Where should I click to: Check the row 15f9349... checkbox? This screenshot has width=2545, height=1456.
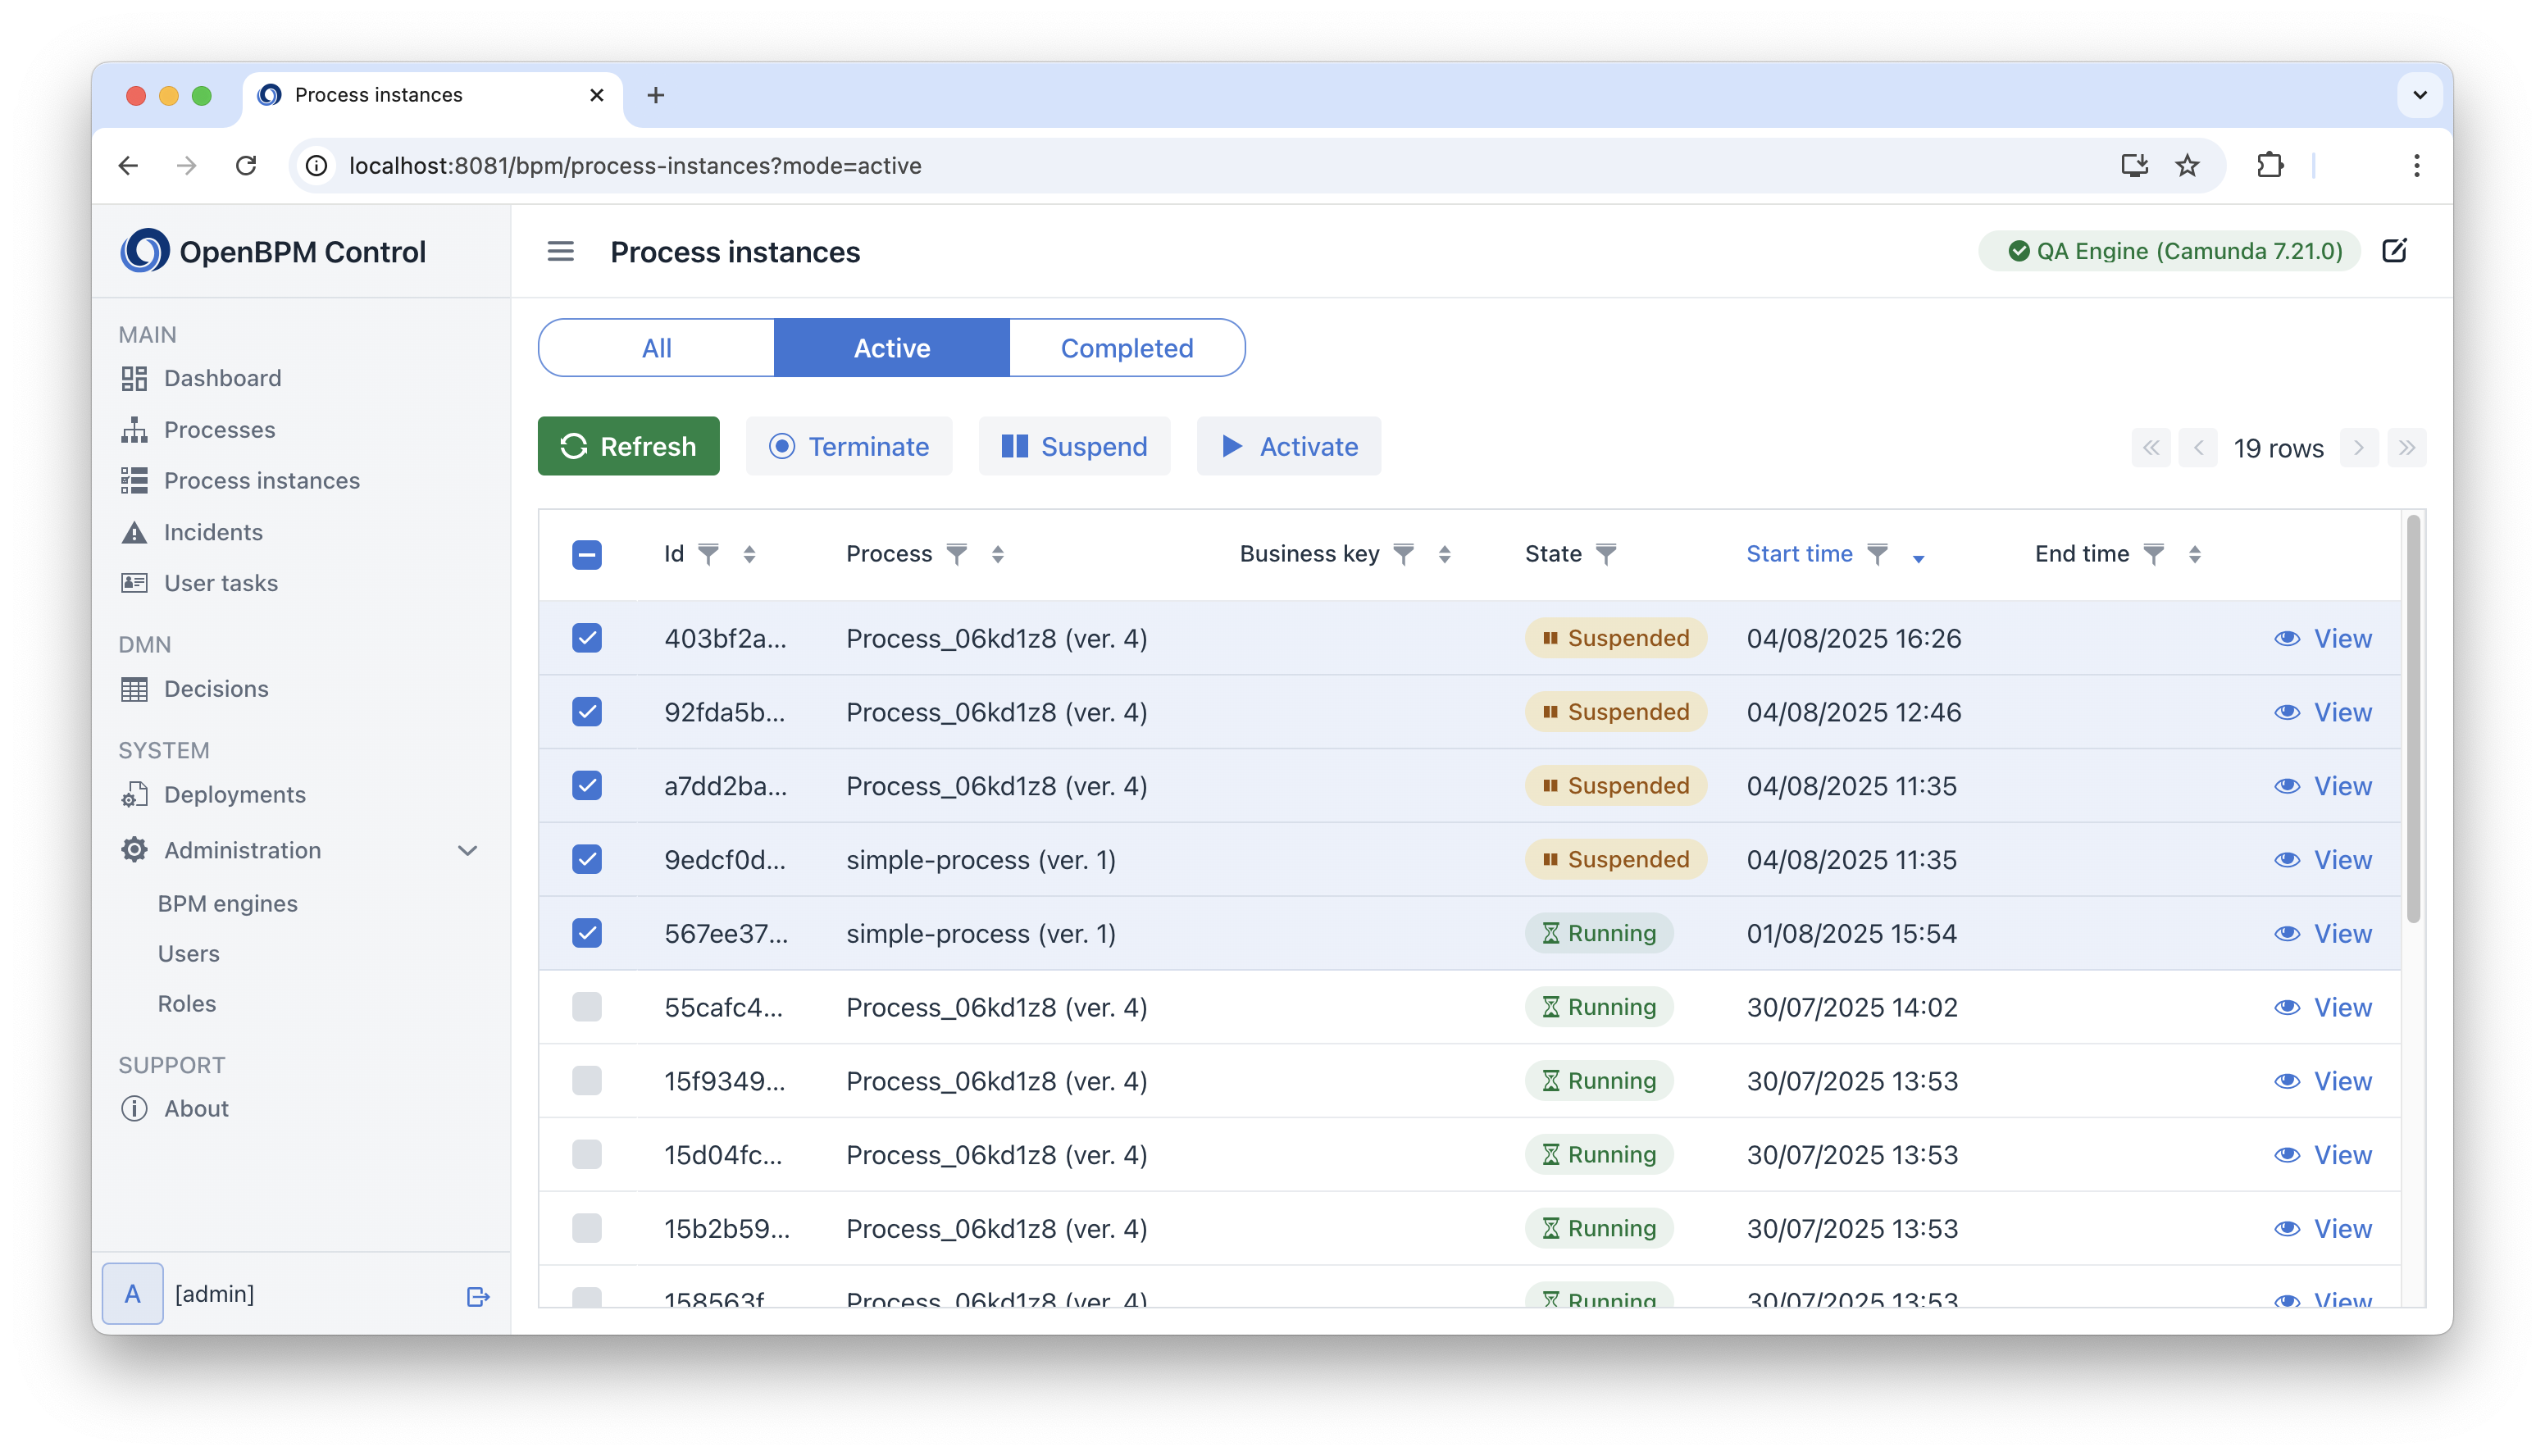[x=587, y=1081]
